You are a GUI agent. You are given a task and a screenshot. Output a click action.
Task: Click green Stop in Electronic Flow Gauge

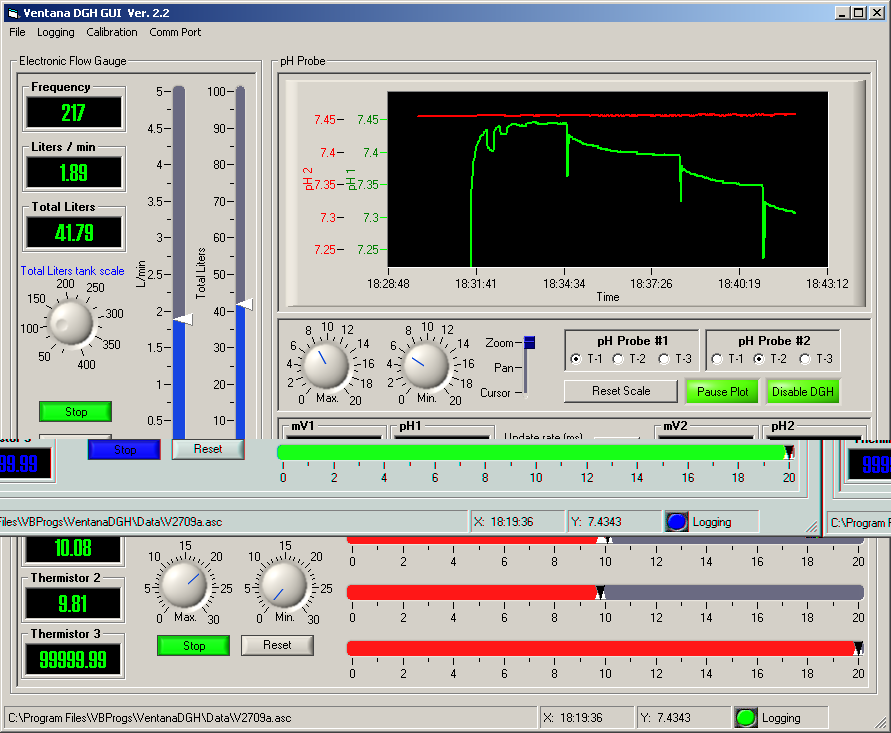76,411
